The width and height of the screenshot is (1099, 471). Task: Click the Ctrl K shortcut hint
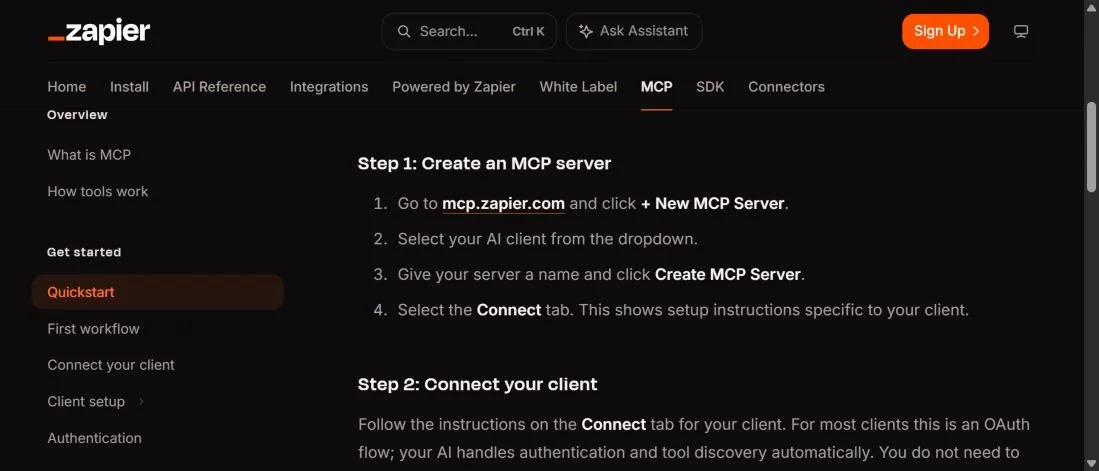click(x=528, y=32)
